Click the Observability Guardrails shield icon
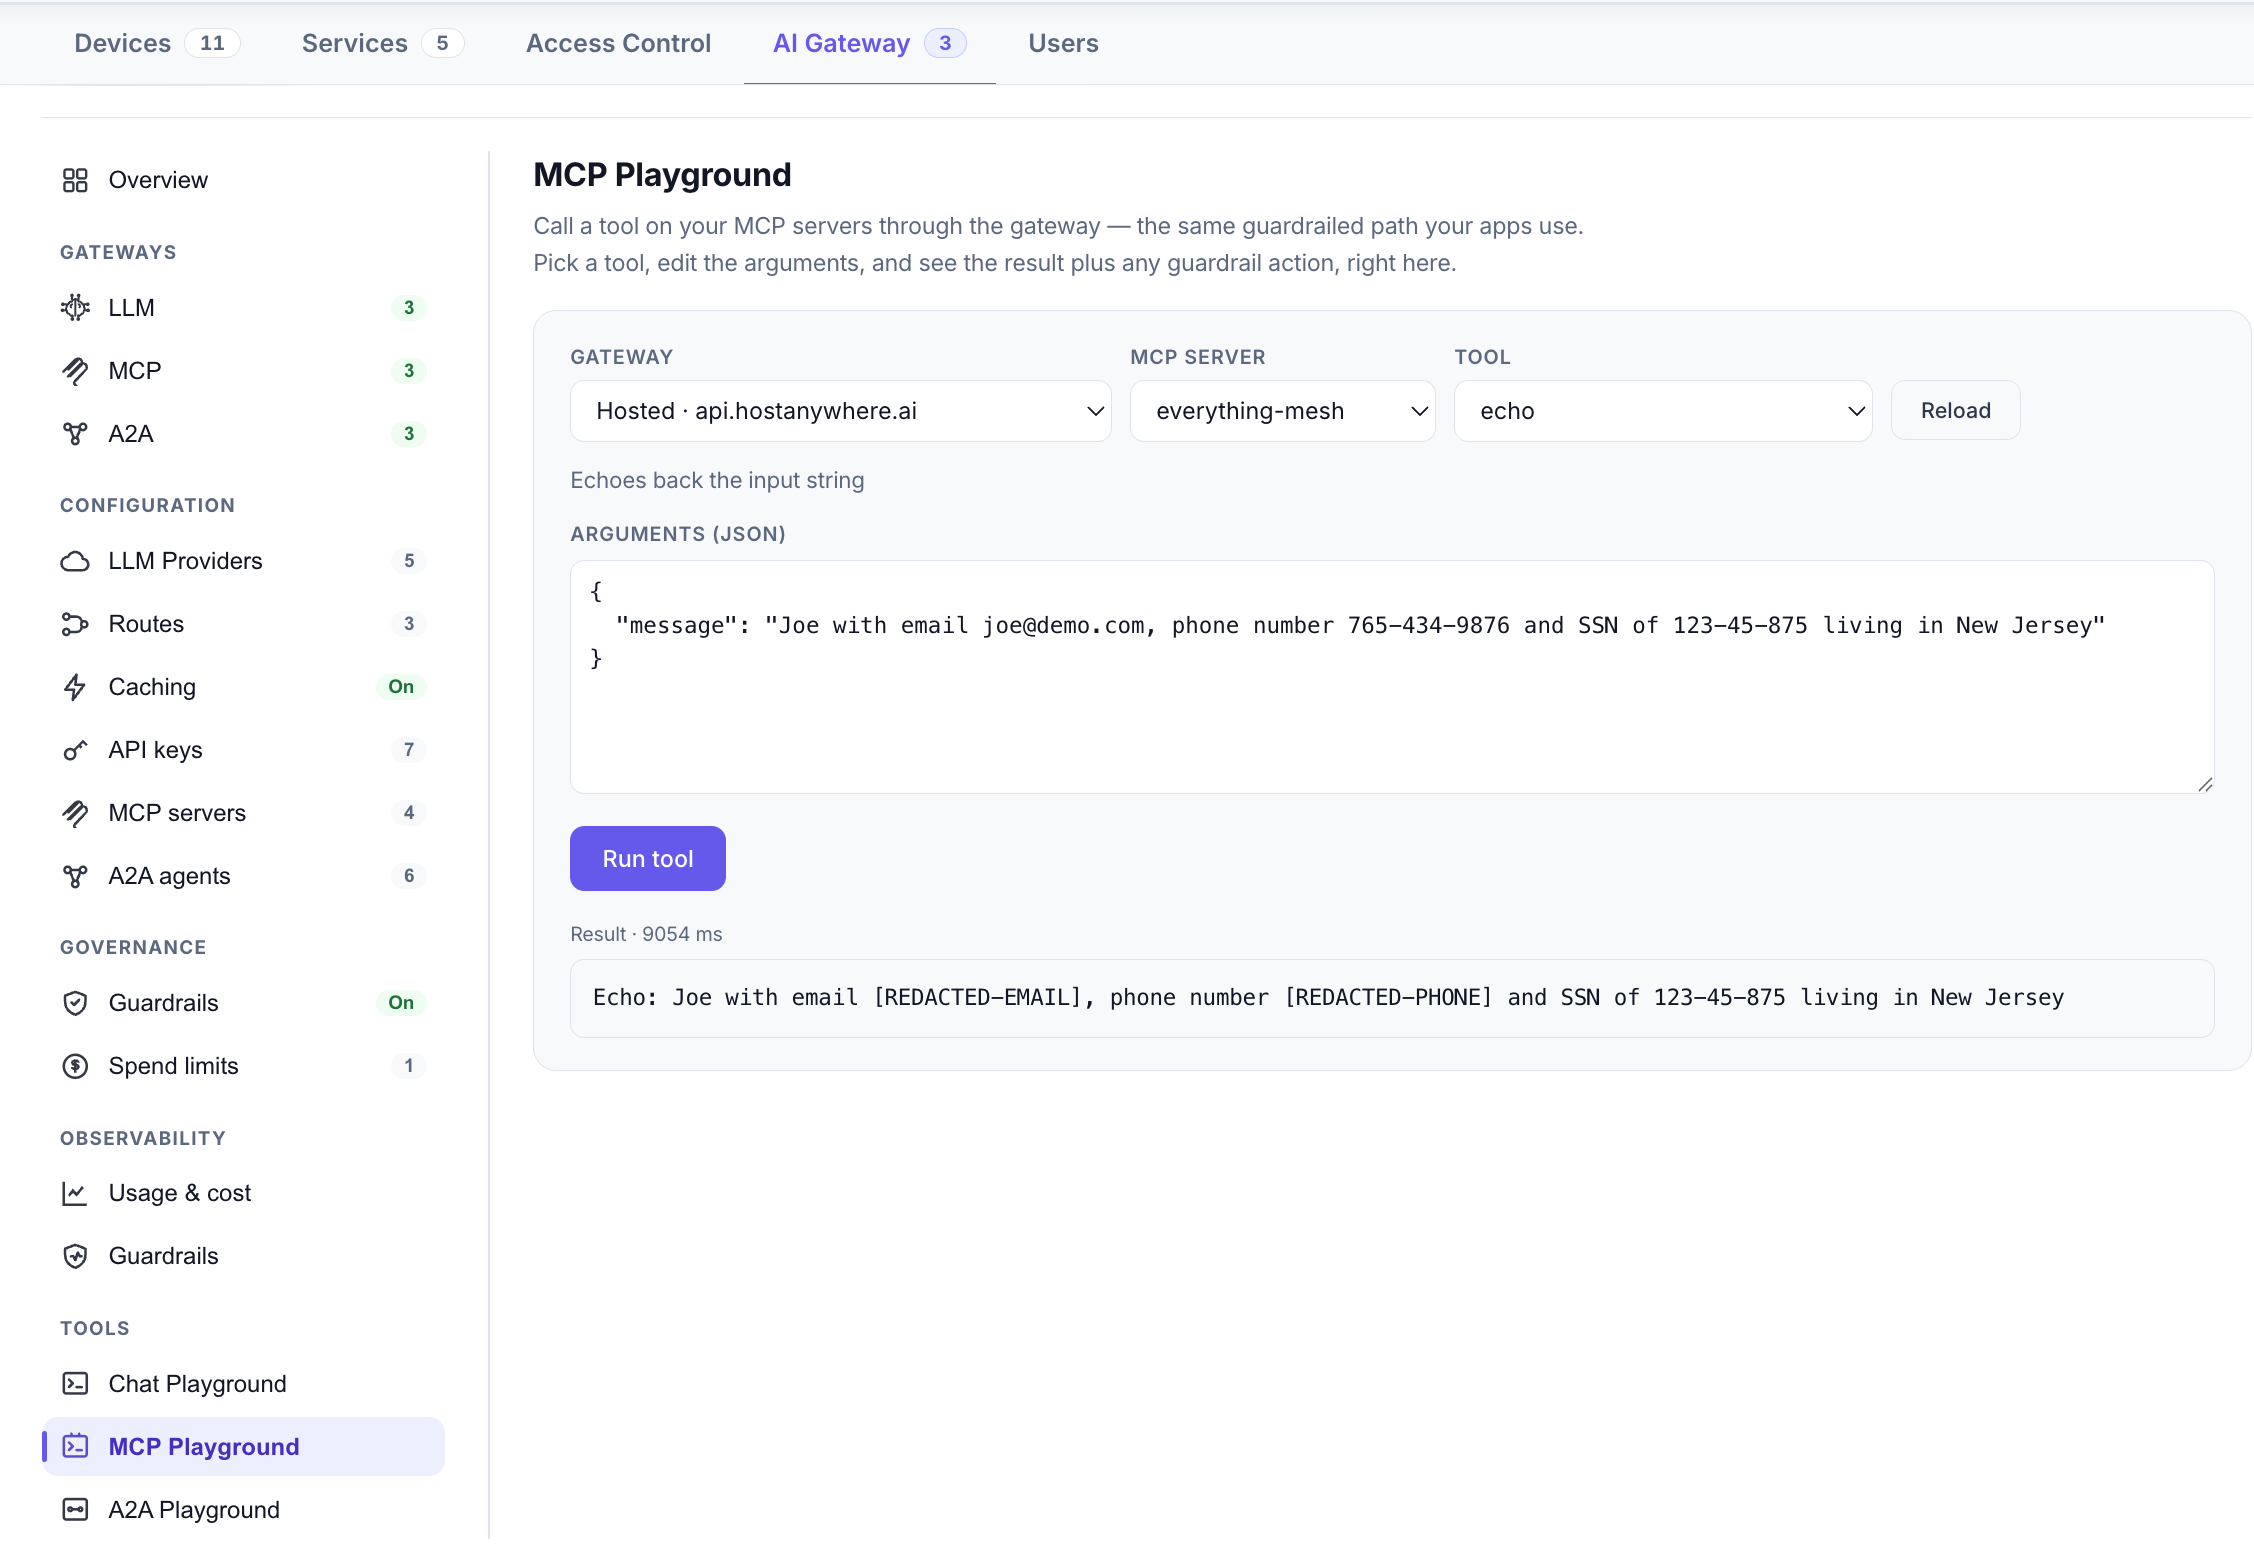This screenshot has width=2254, height=1546. pos(75,1256)
